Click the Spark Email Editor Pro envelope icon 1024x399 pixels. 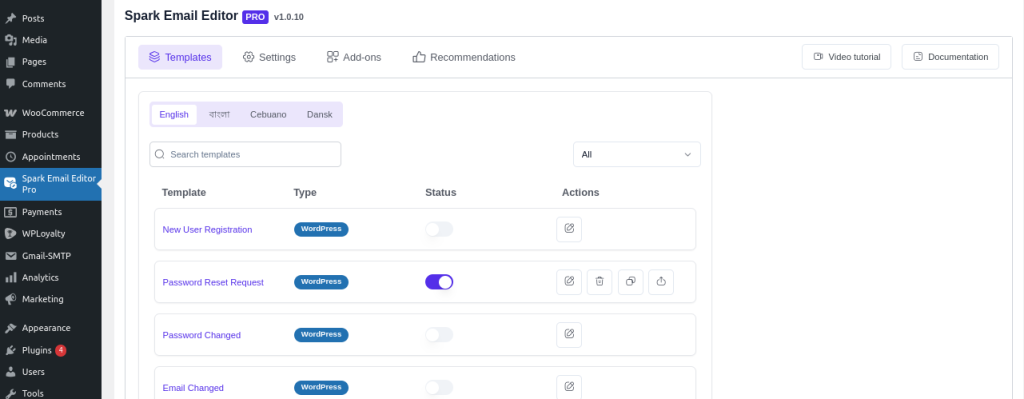pos(10,183)
